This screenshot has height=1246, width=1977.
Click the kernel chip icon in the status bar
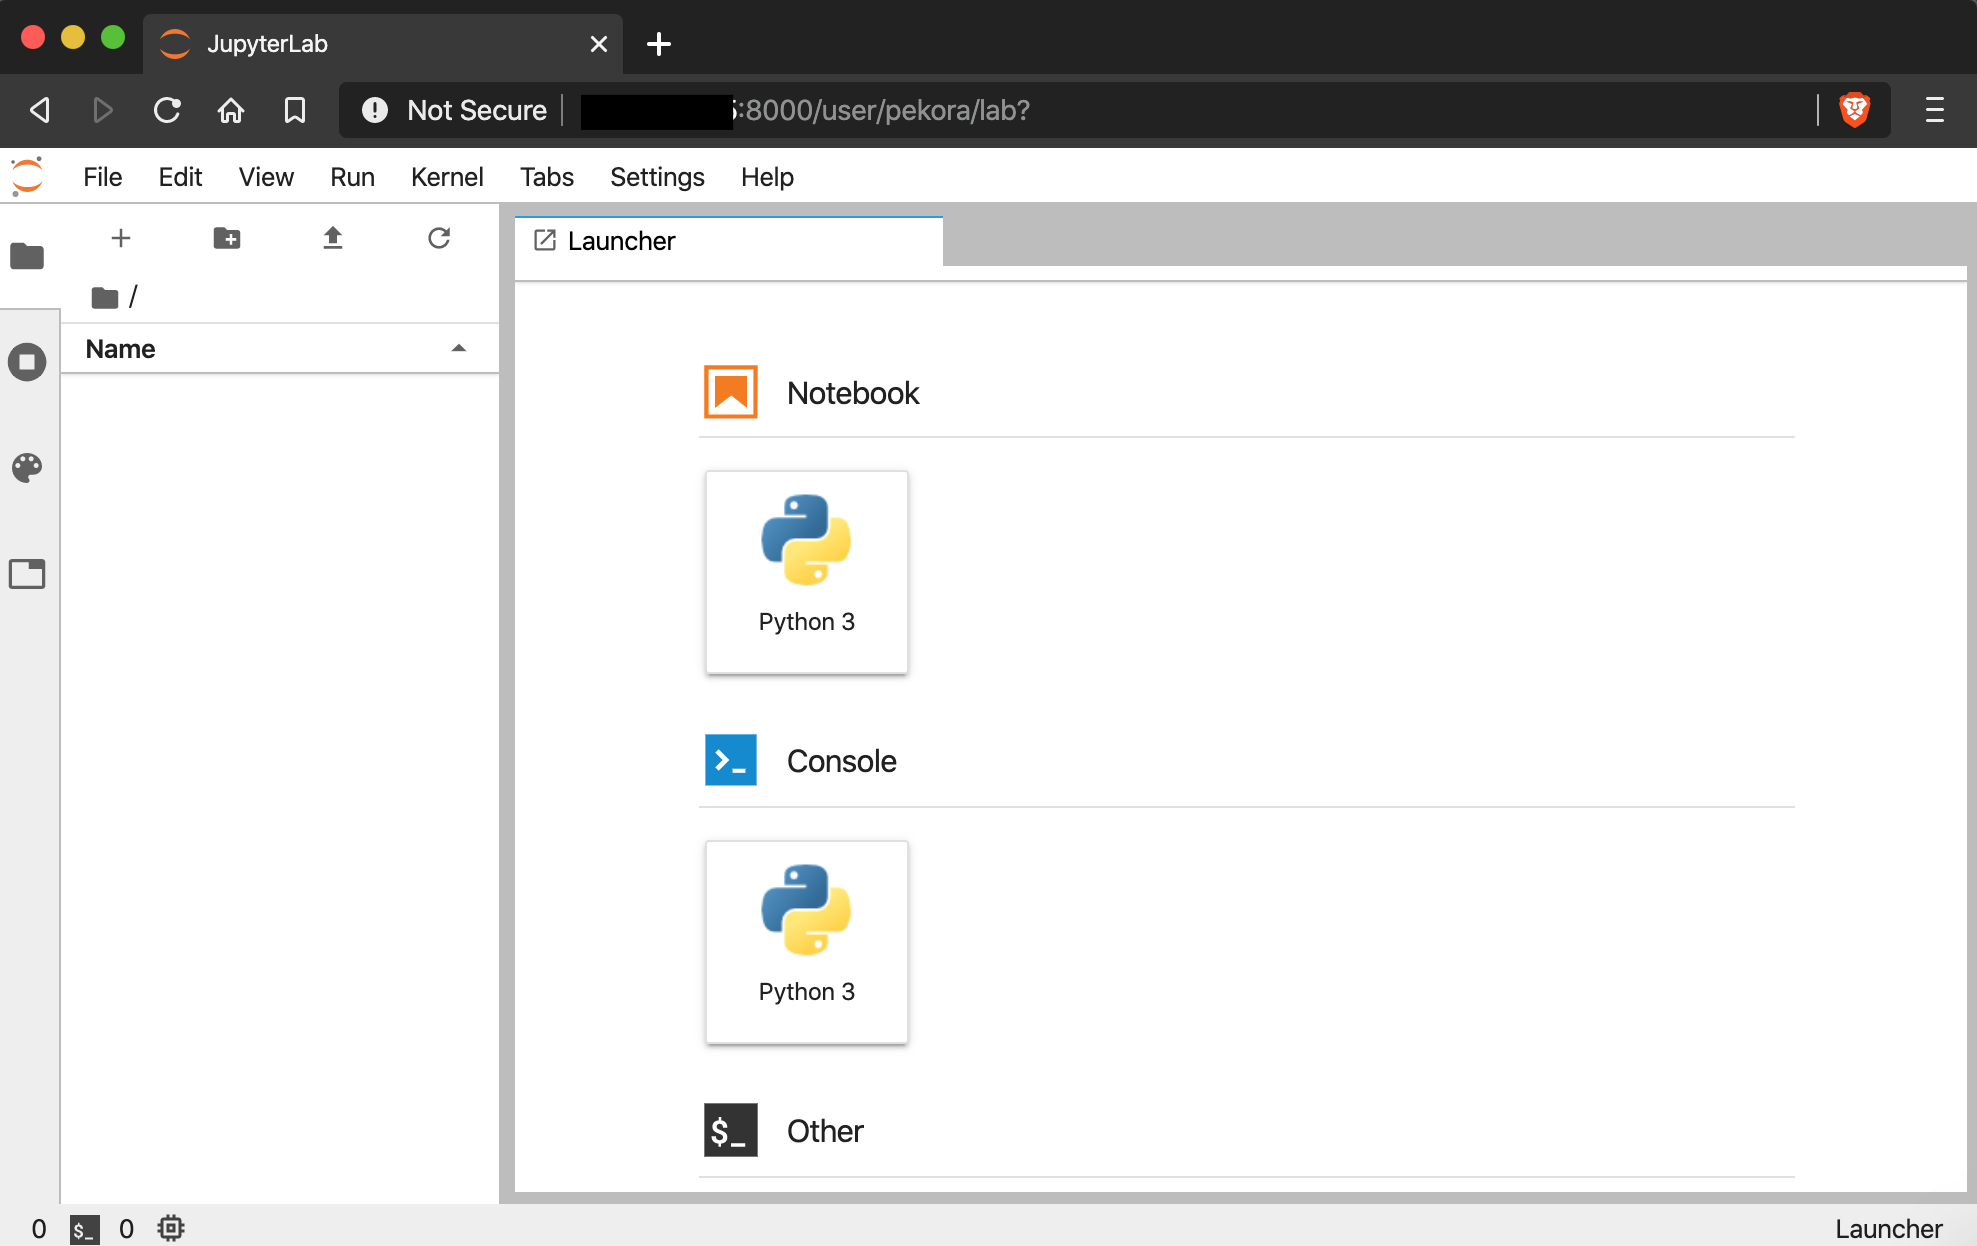171,1228
